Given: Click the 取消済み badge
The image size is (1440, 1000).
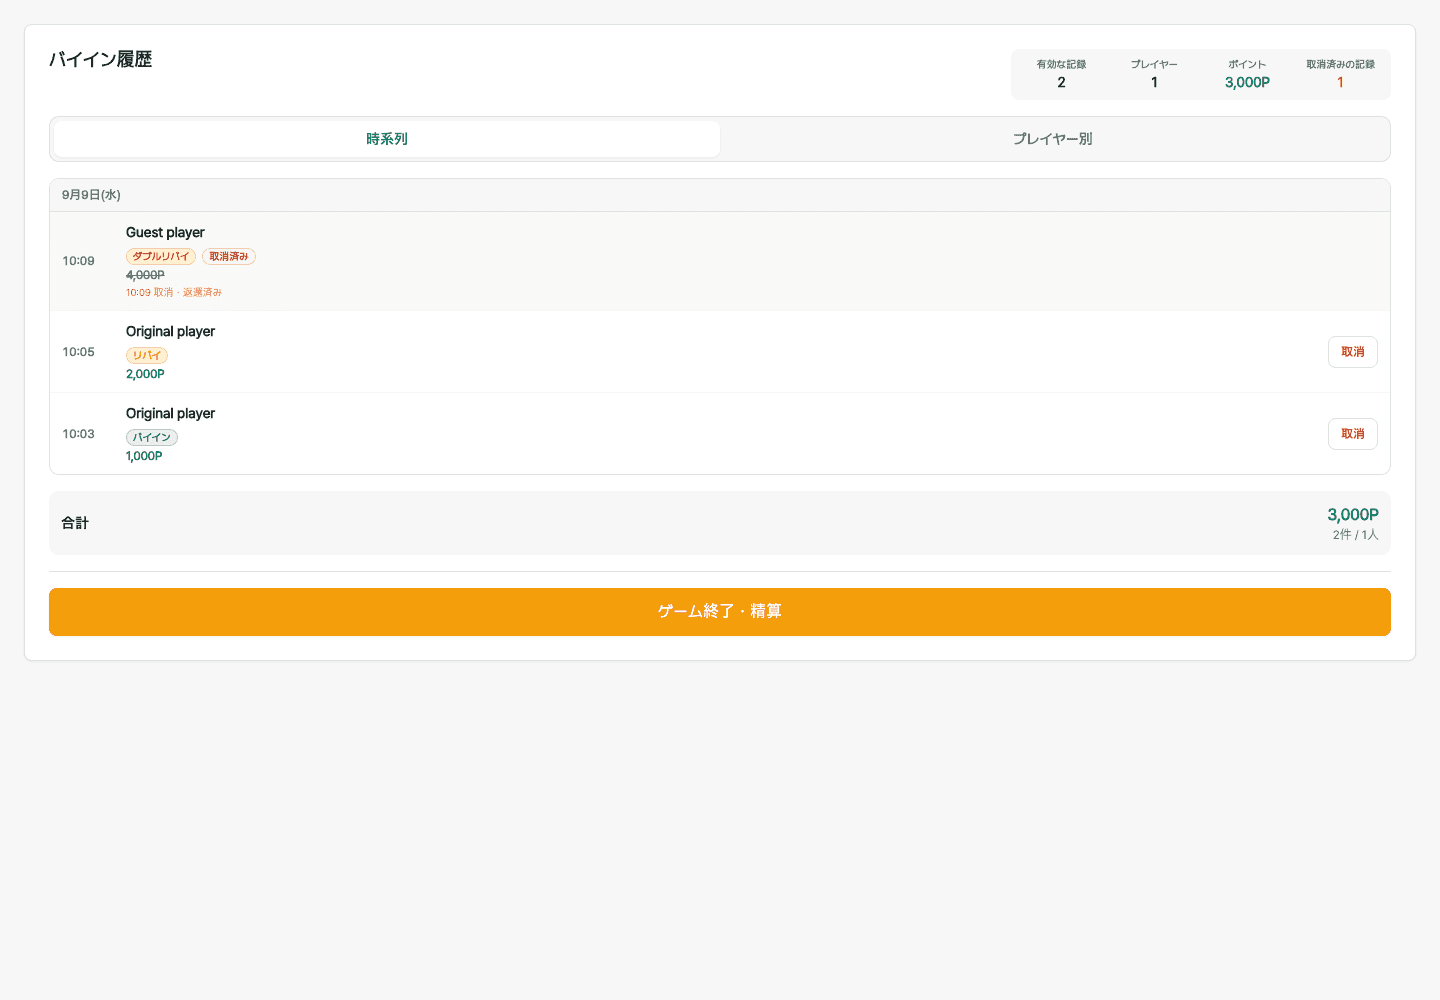Looking at the screenshot, I should [229, 257].
